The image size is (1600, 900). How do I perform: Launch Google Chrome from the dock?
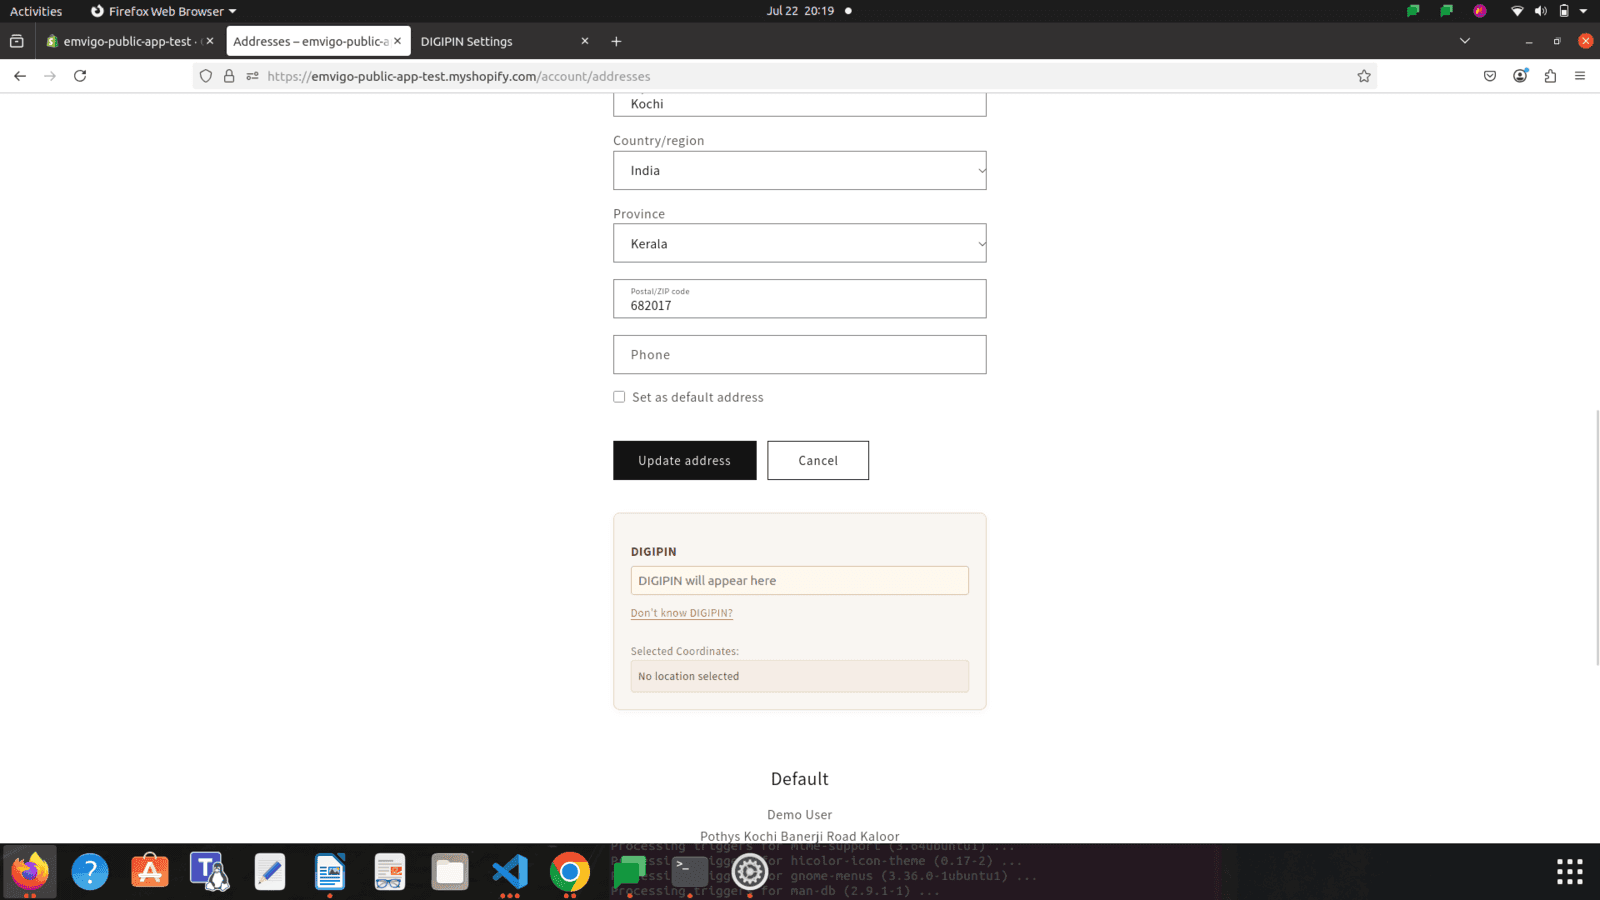570,871
